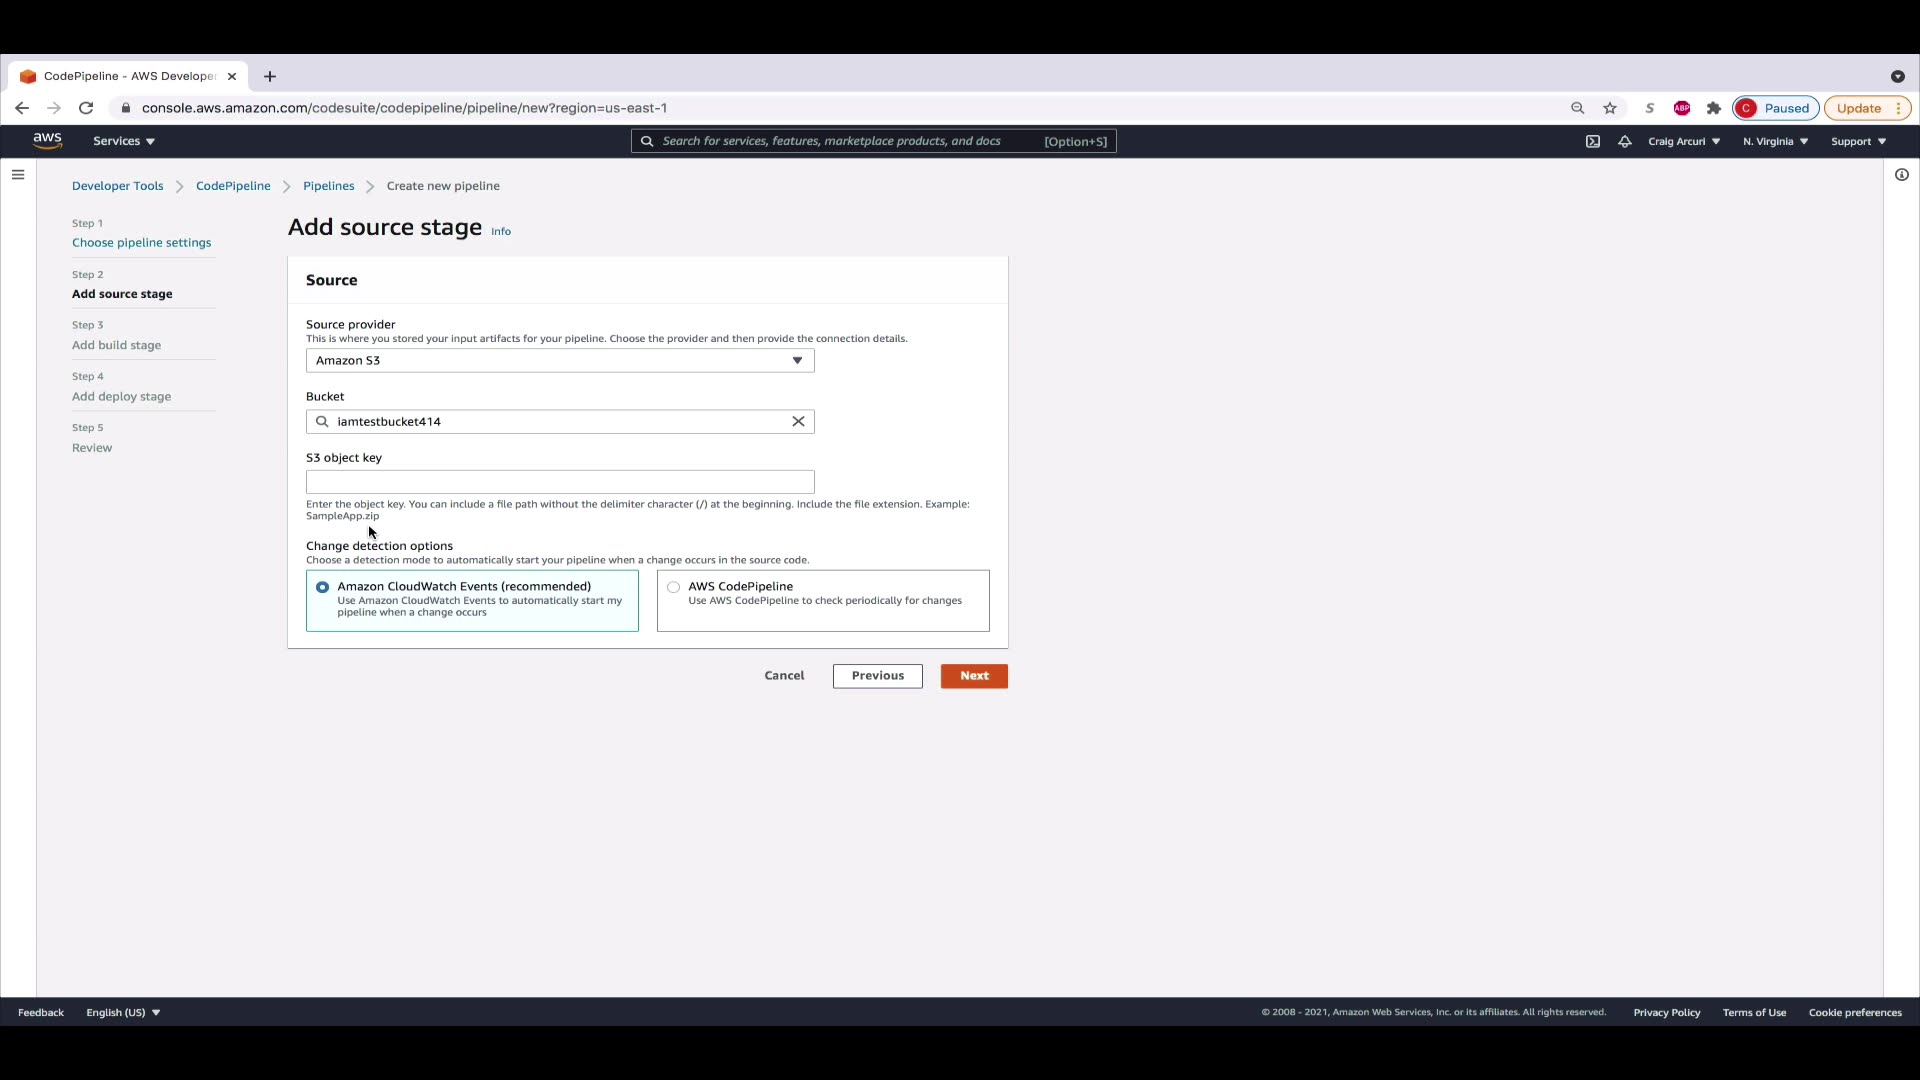
Task: Go to Choose pipeline settings step
Action: (141, 243)
